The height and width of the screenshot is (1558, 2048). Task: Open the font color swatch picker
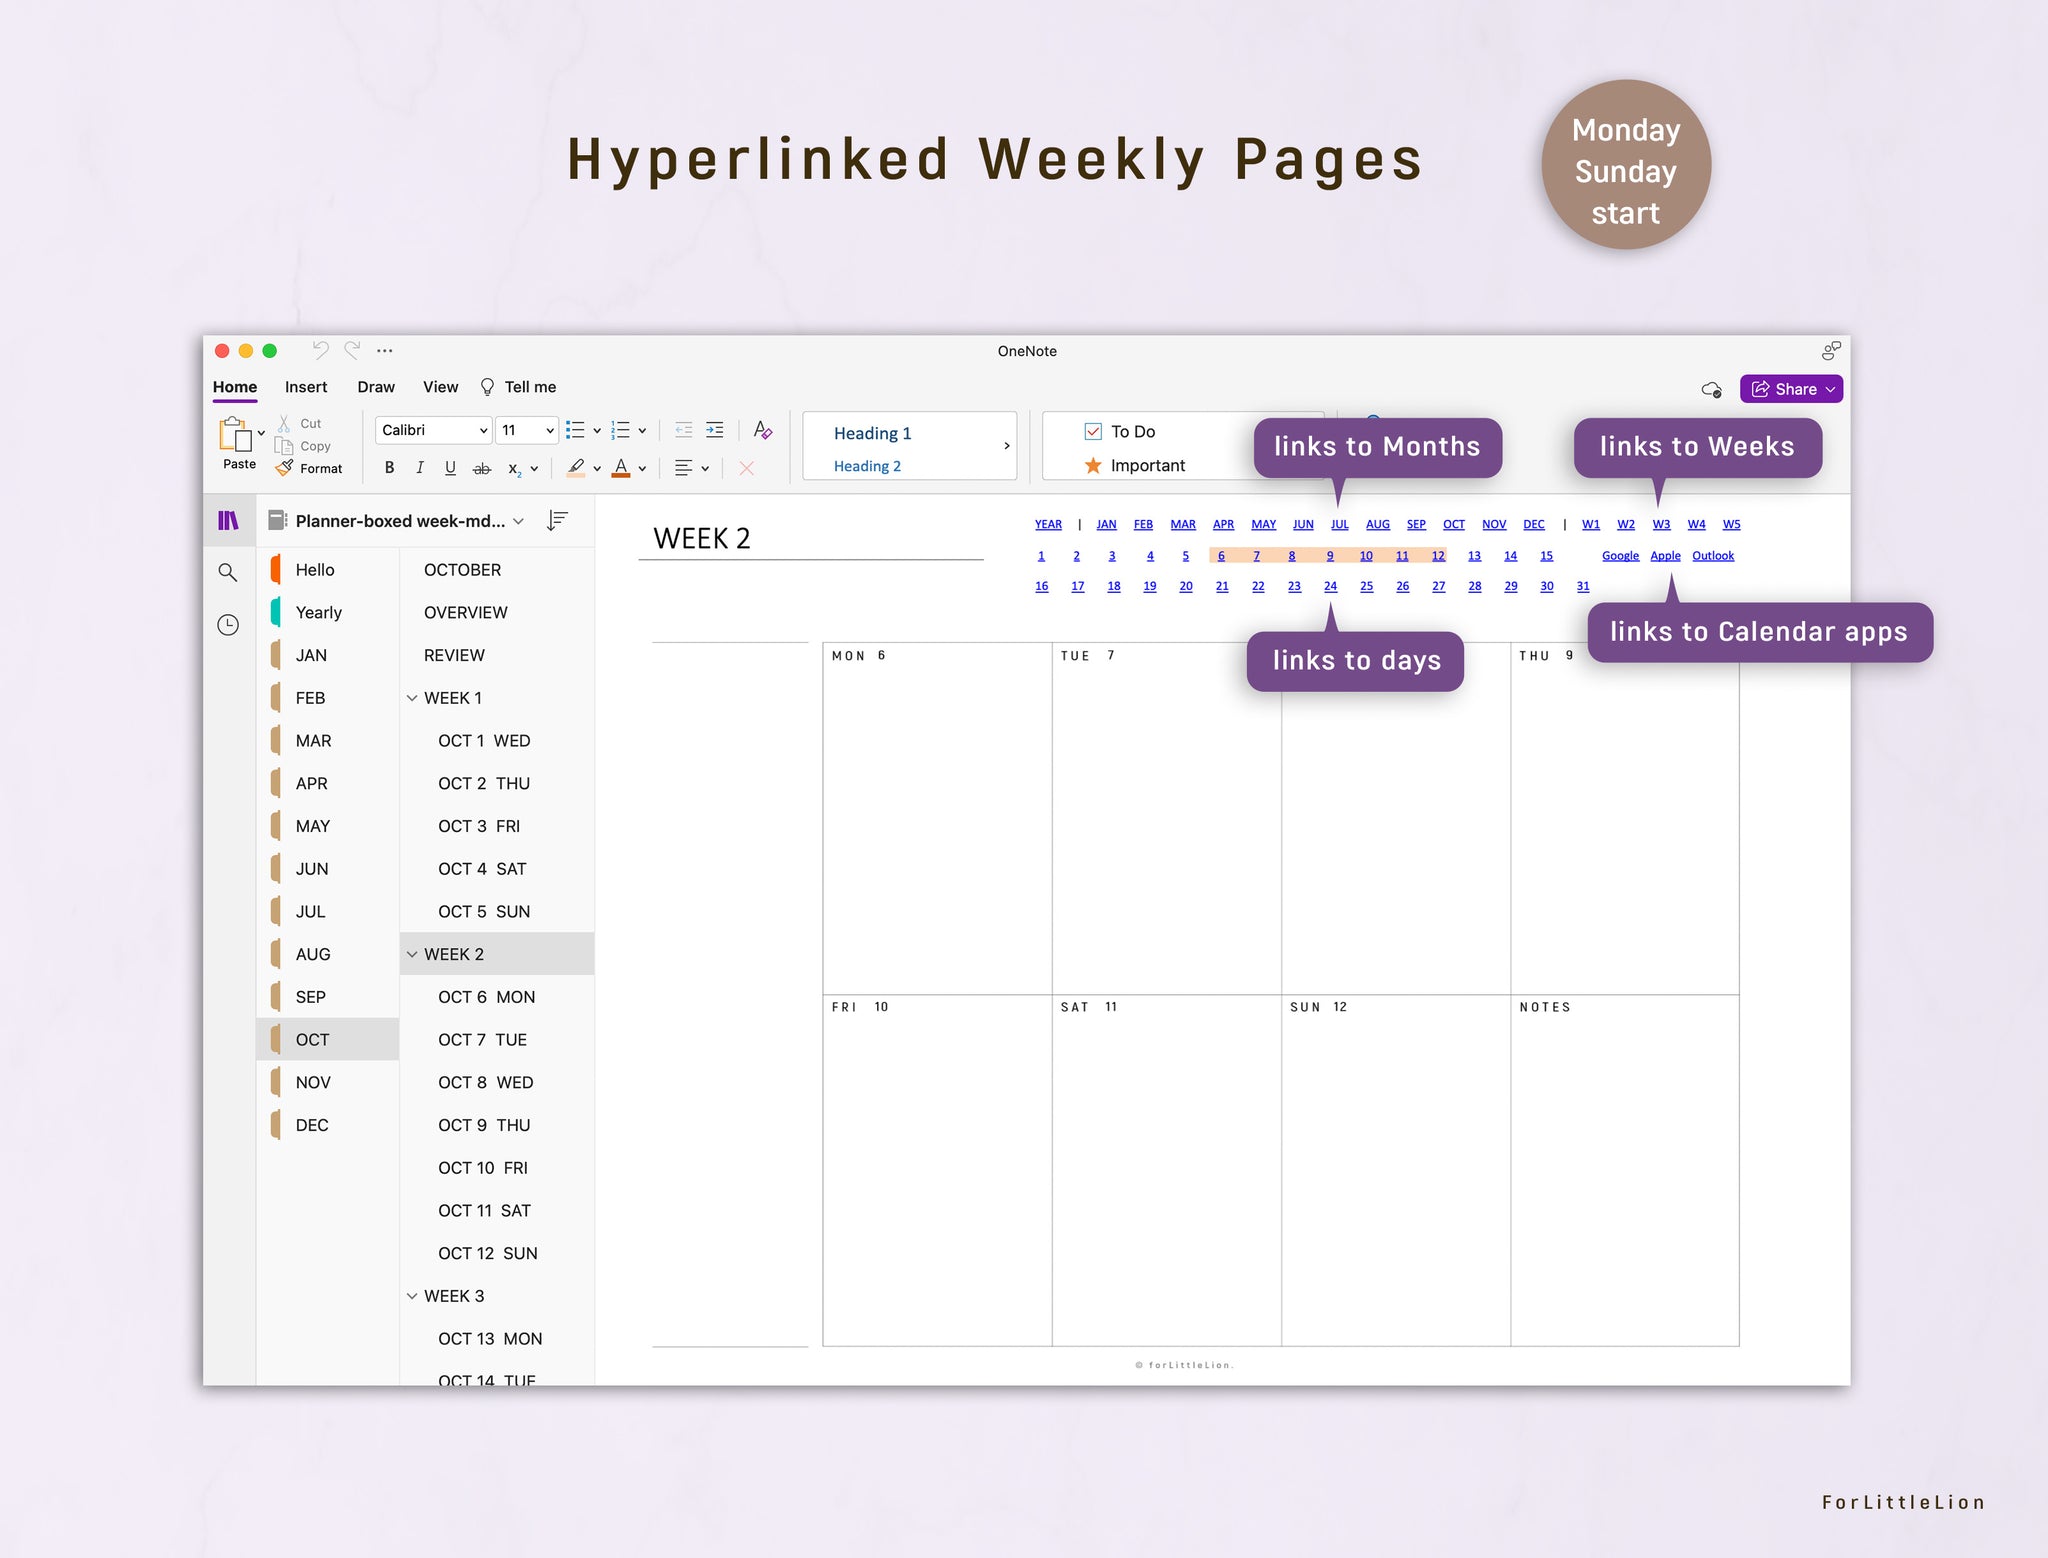coord(622,468)
